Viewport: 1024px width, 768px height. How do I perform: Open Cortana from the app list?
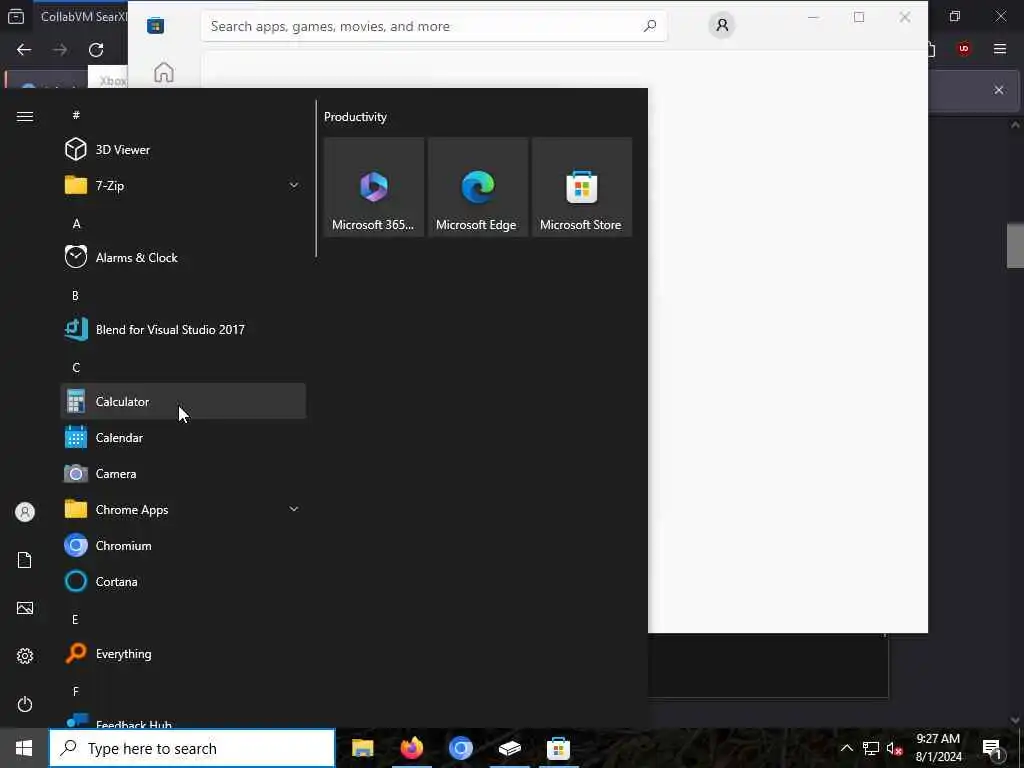(183, 581)
